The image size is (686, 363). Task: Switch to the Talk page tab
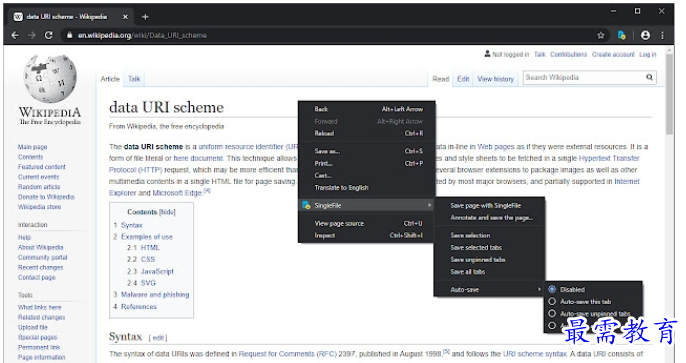click(134, 79)
